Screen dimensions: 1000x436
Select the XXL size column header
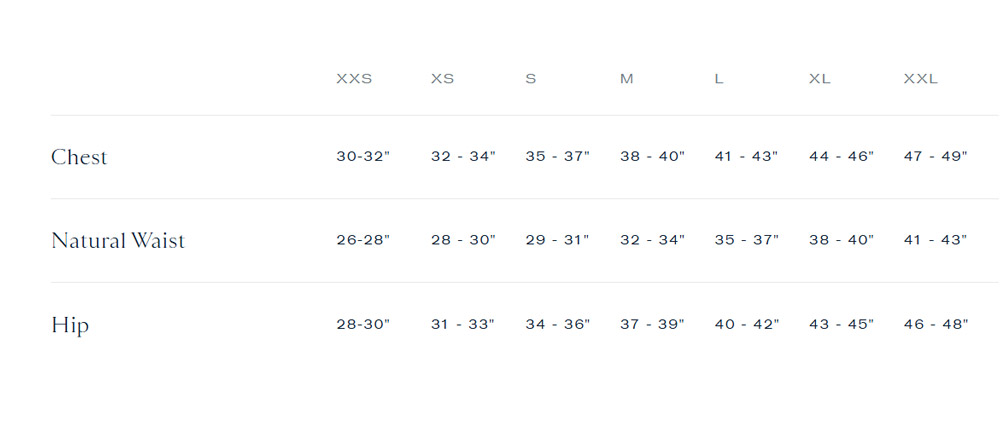921,79
